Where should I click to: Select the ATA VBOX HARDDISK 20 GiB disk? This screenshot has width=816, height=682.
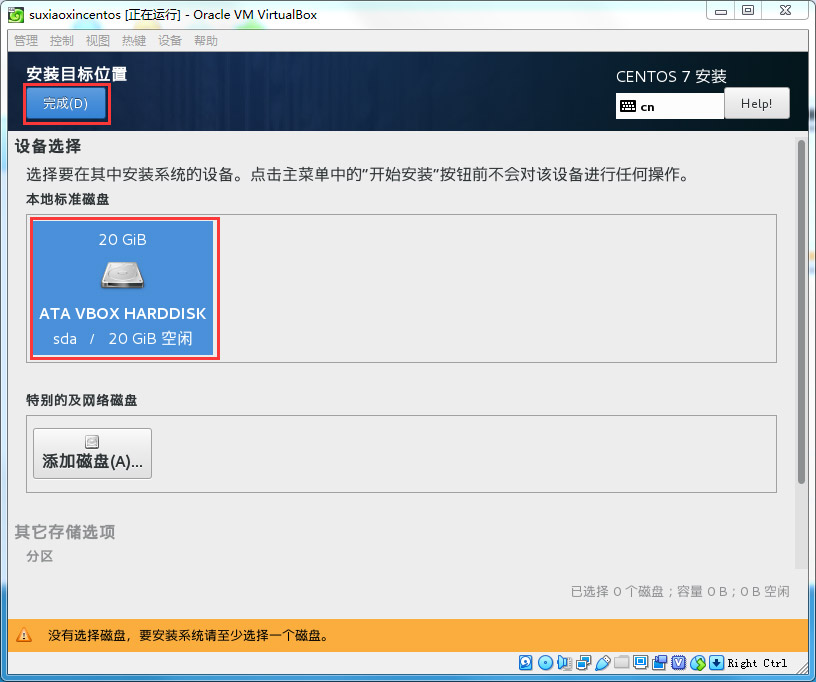(x=123, y=288)
